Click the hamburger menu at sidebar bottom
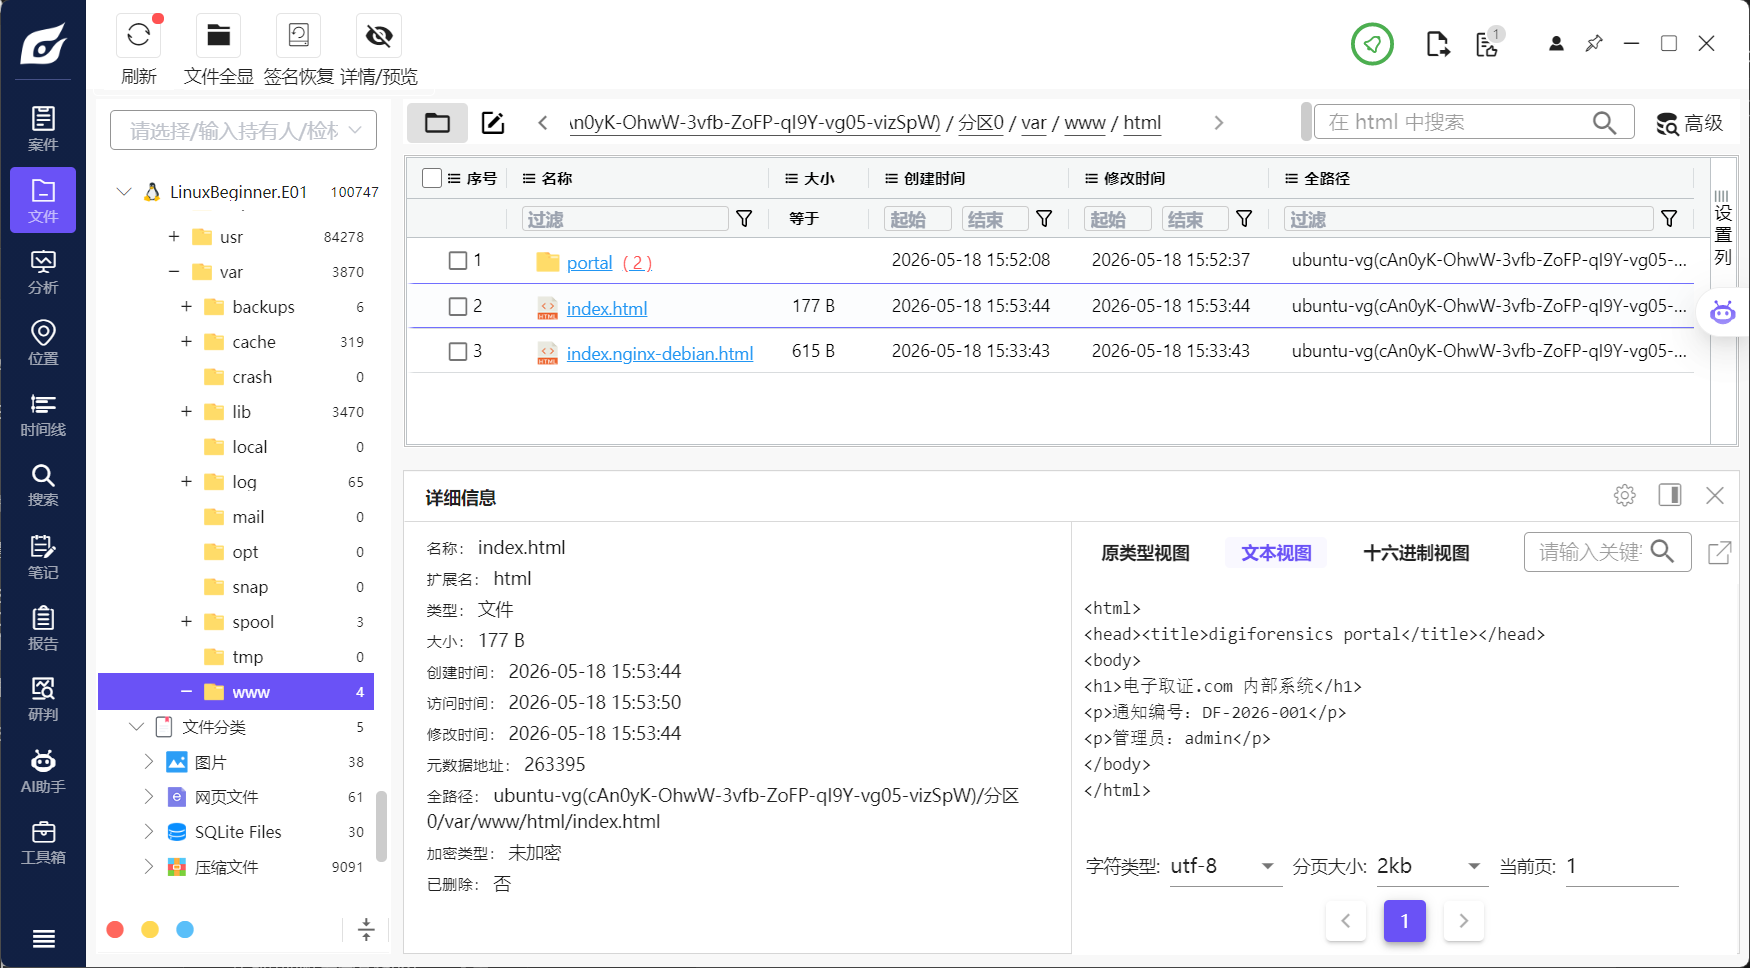 click(x=43, y=938)
